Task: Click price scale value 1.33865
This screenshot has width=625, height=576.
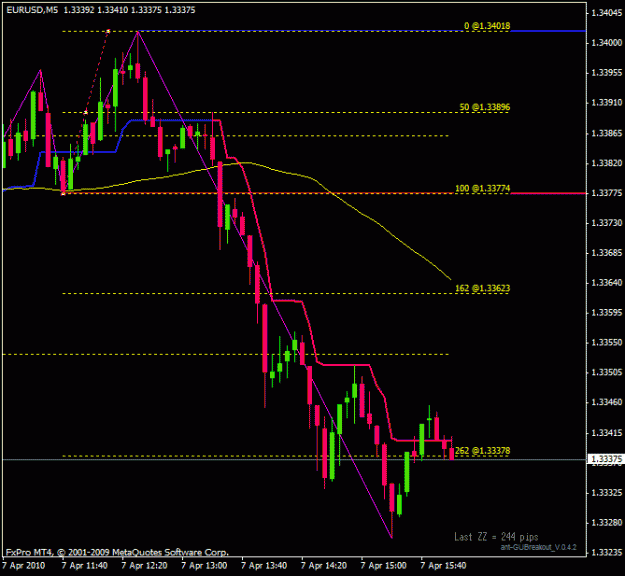Action: pos(607,133)
